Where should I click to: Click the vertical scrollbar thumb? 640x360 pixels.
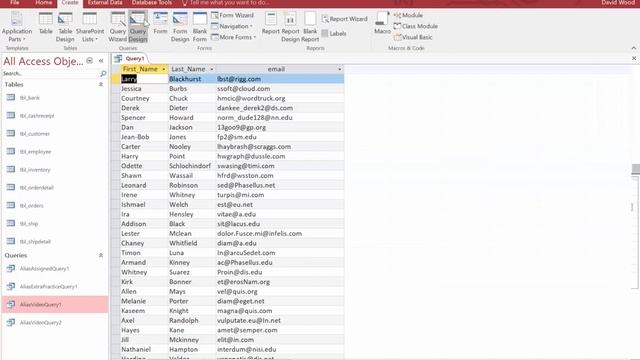pyautogui.click(x=636, y=169)
